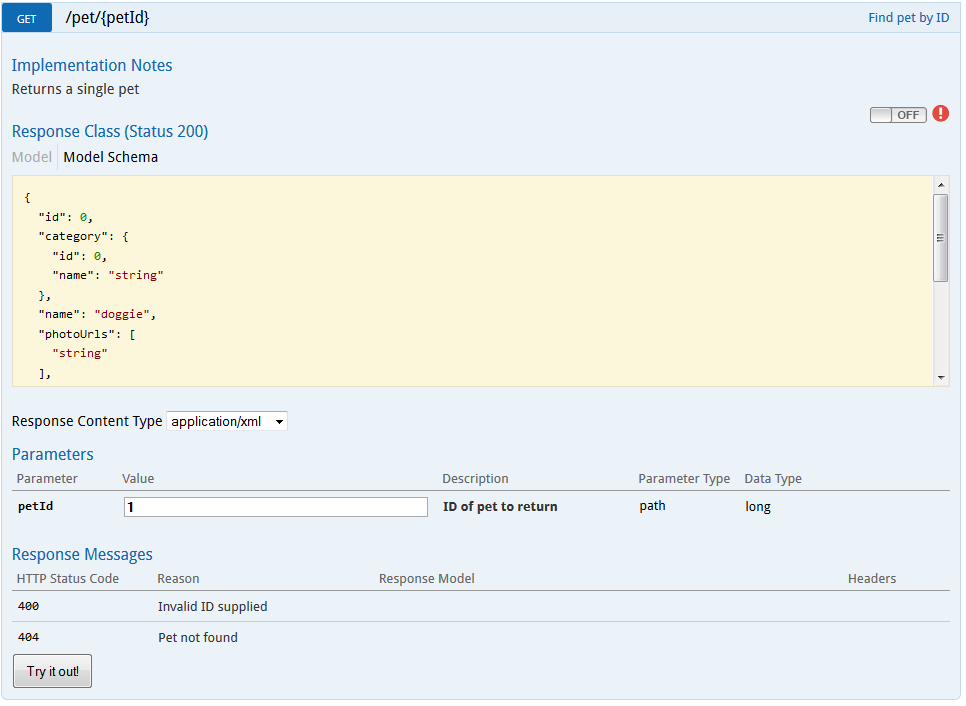Screen dimensions: 966x706
Task: Select the Model Schema tab
Action: [x=110, y=157]
